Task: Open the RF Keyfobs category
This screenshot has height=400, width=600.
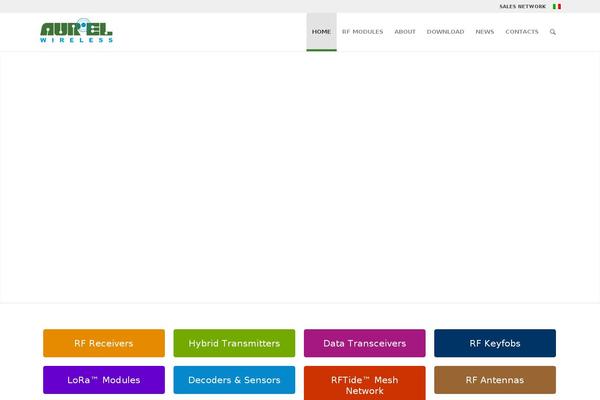Action: click(495, 343)
